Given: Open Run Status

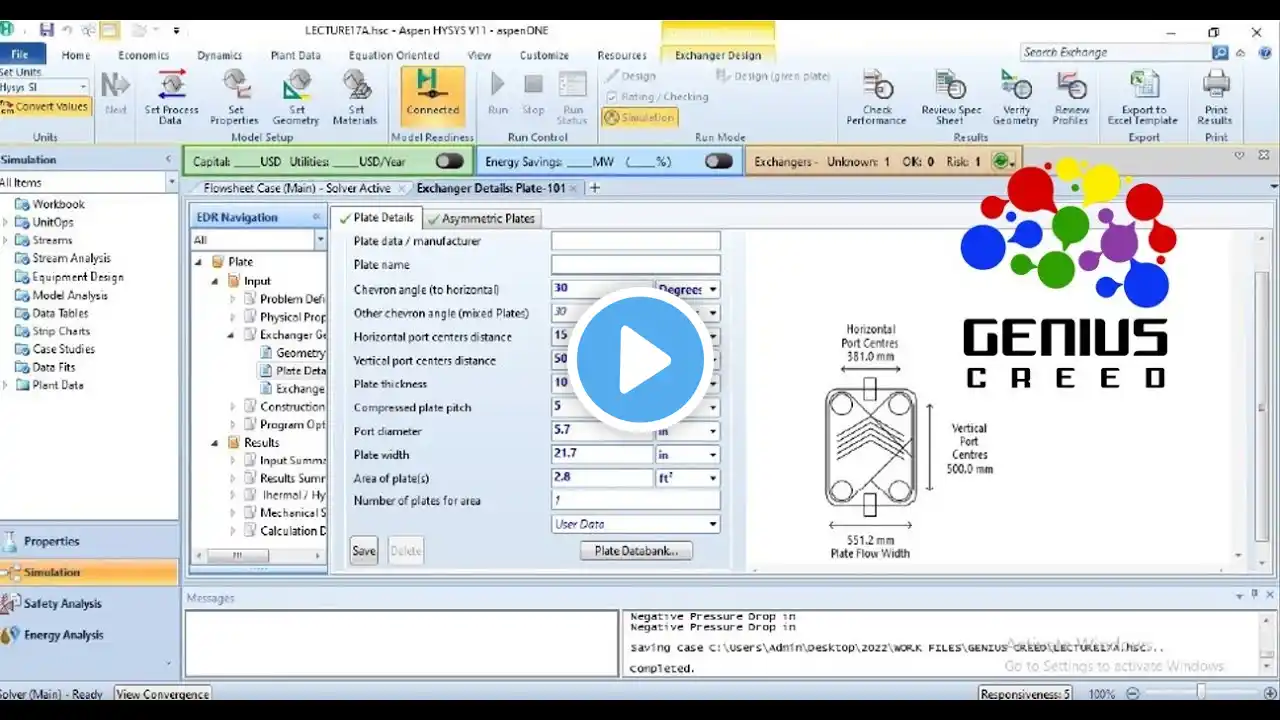Looking at the screenshot, I should pyautogui.click(x=573, y=96).
